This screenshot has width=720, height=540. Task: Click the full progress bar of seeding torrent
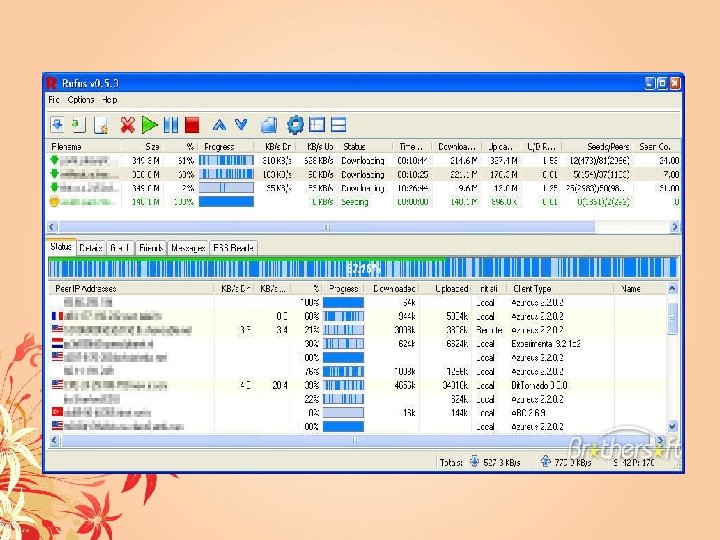(226, 202)
